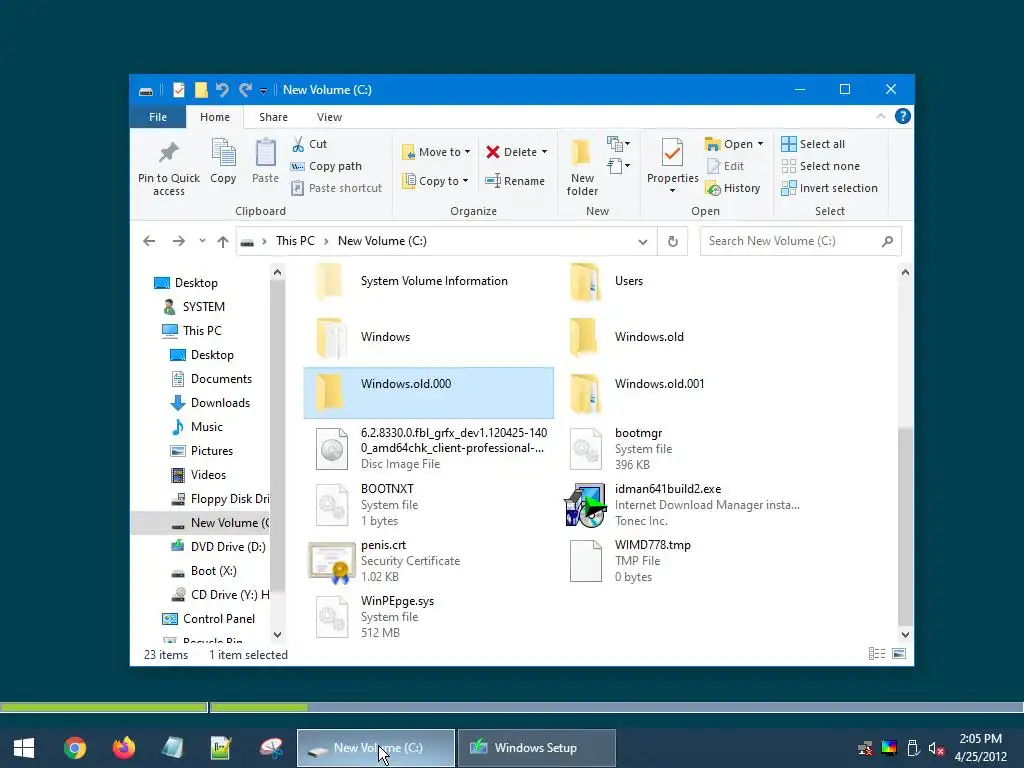
Task: Switch to the Share tab
Action: pos(273,117)
